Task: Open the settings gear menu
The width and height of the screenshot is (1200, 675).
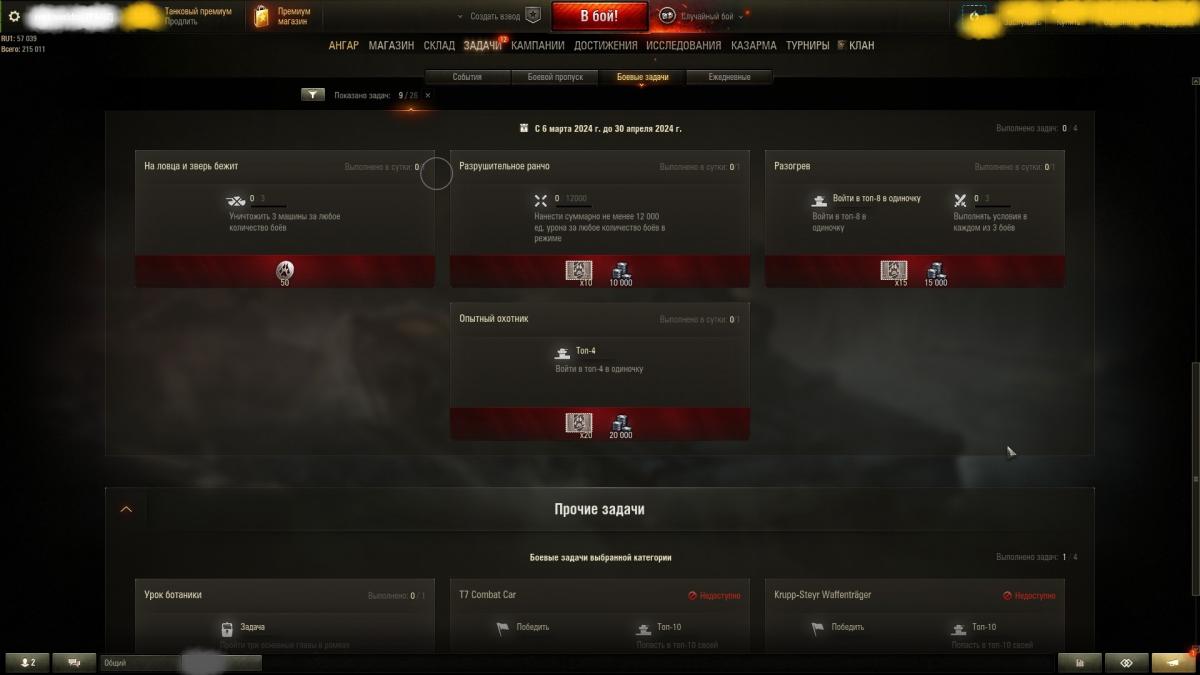Action: tap(14, 16)
